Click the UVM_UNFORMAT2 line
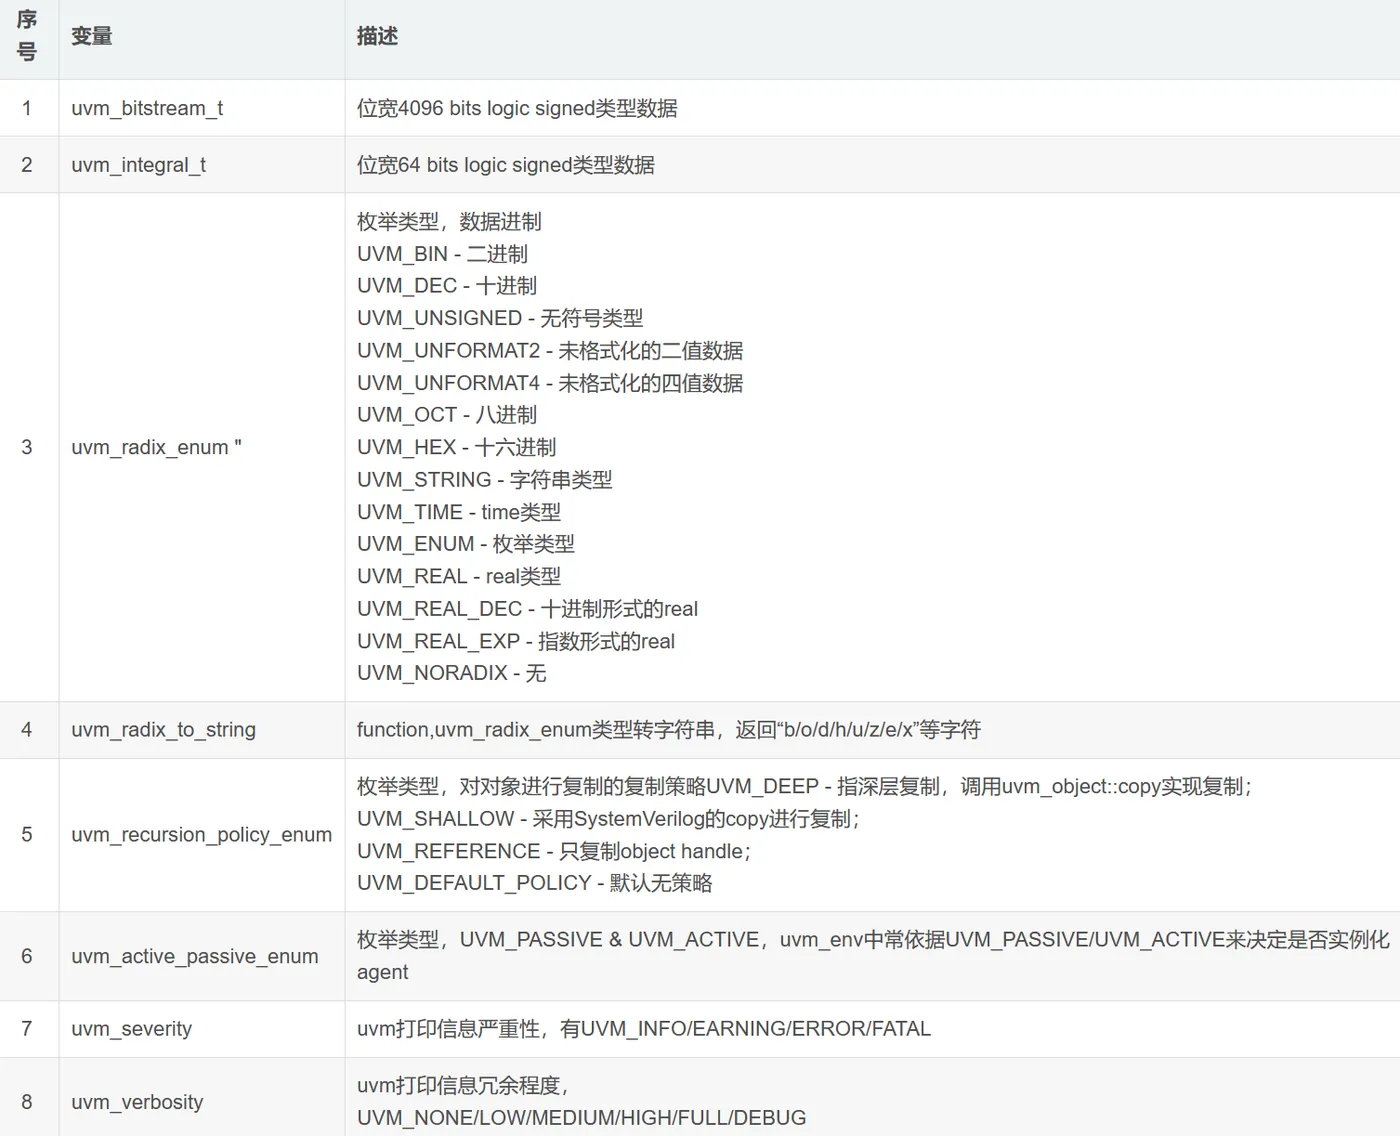Screen dimensions: 1400x1136 click(550, 351)
